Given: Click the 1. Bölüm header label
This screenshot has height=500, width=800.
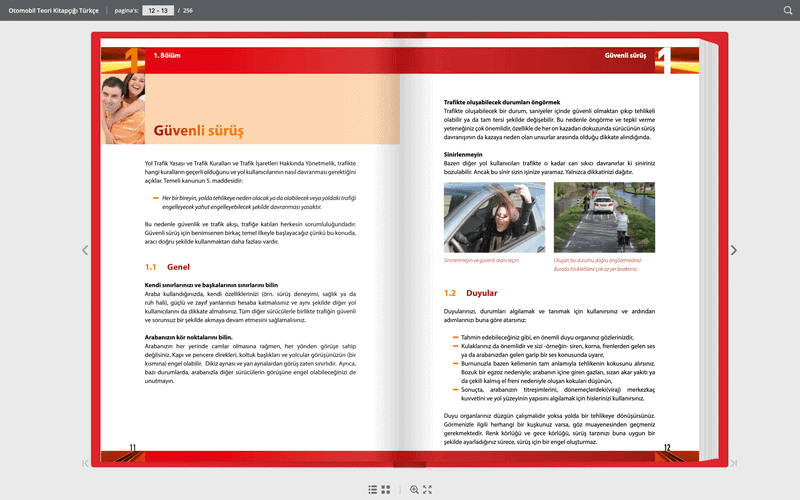Looking at the screenshot, I should pyautogui.click(x=167, y=55).
